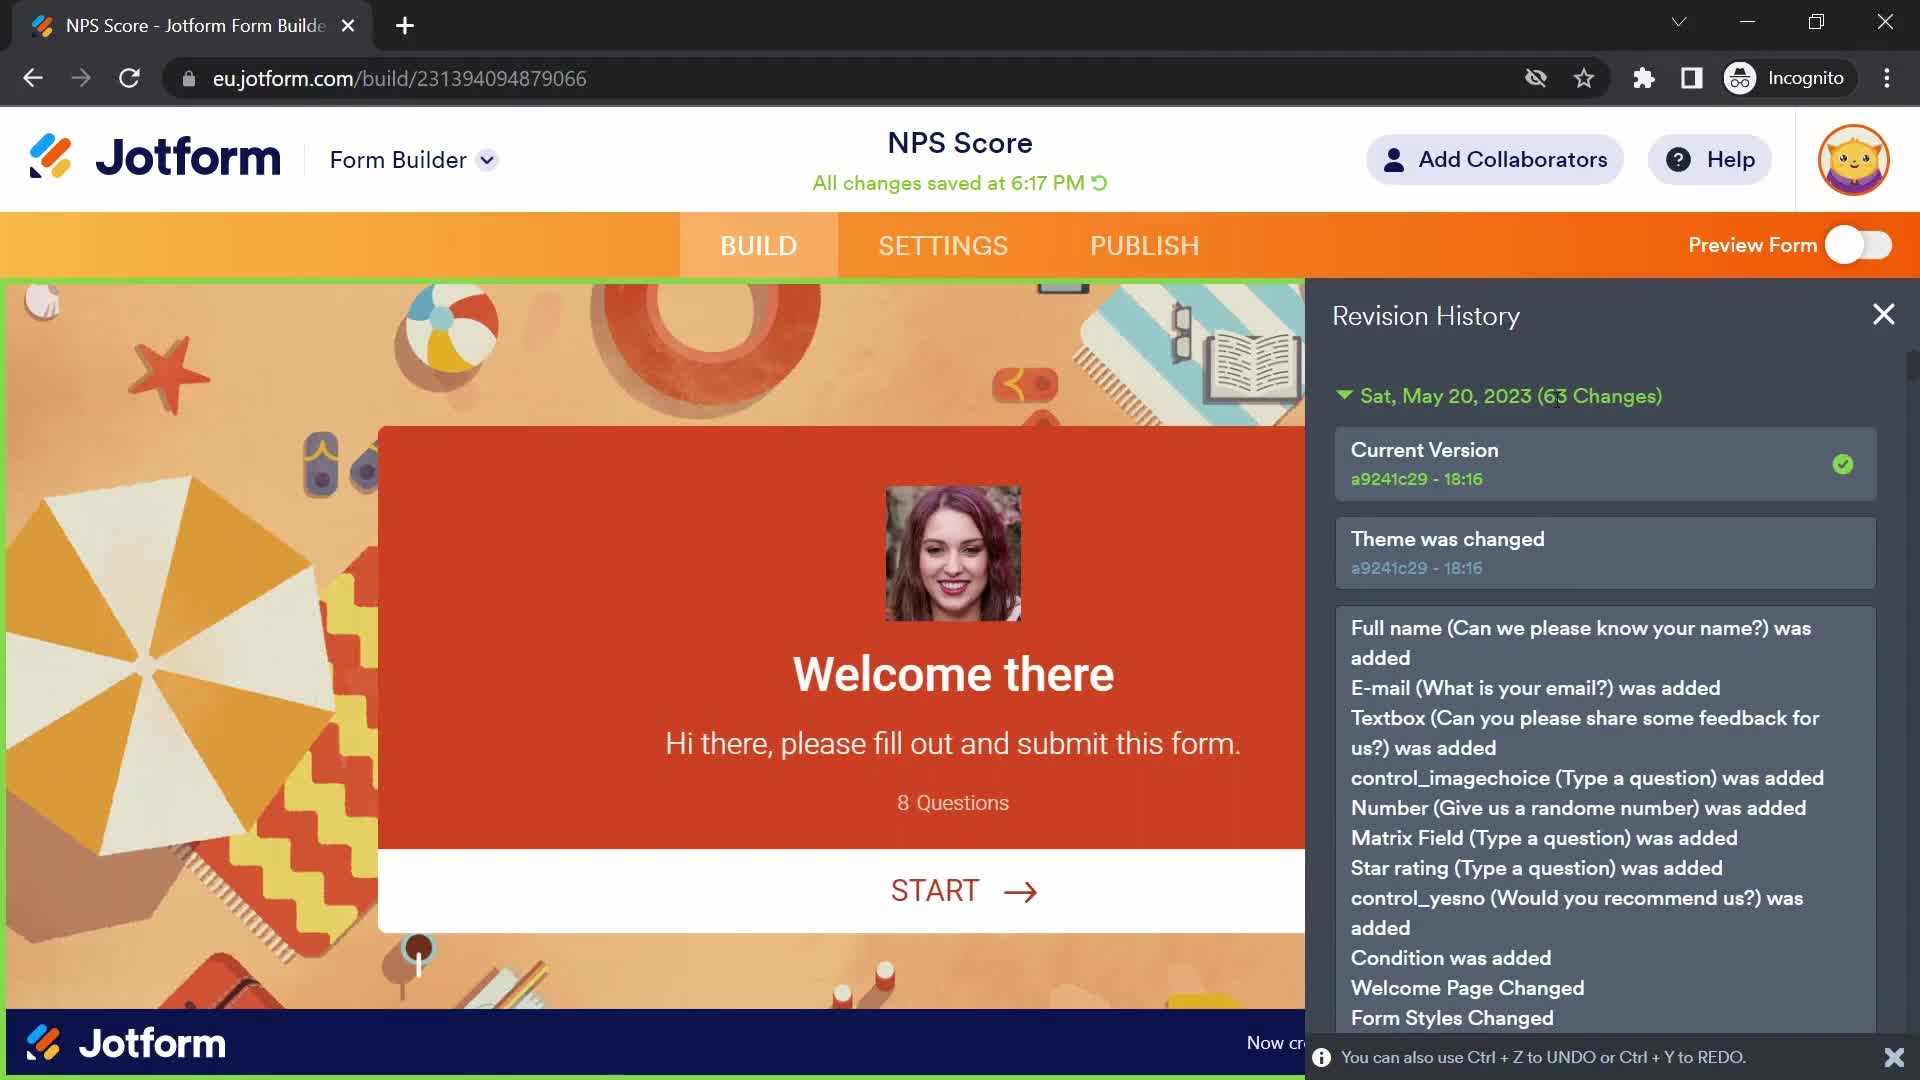Switch to the SETTINGS tab
The width and height of the screenshot is (1920, 1080).
(943, 245)
